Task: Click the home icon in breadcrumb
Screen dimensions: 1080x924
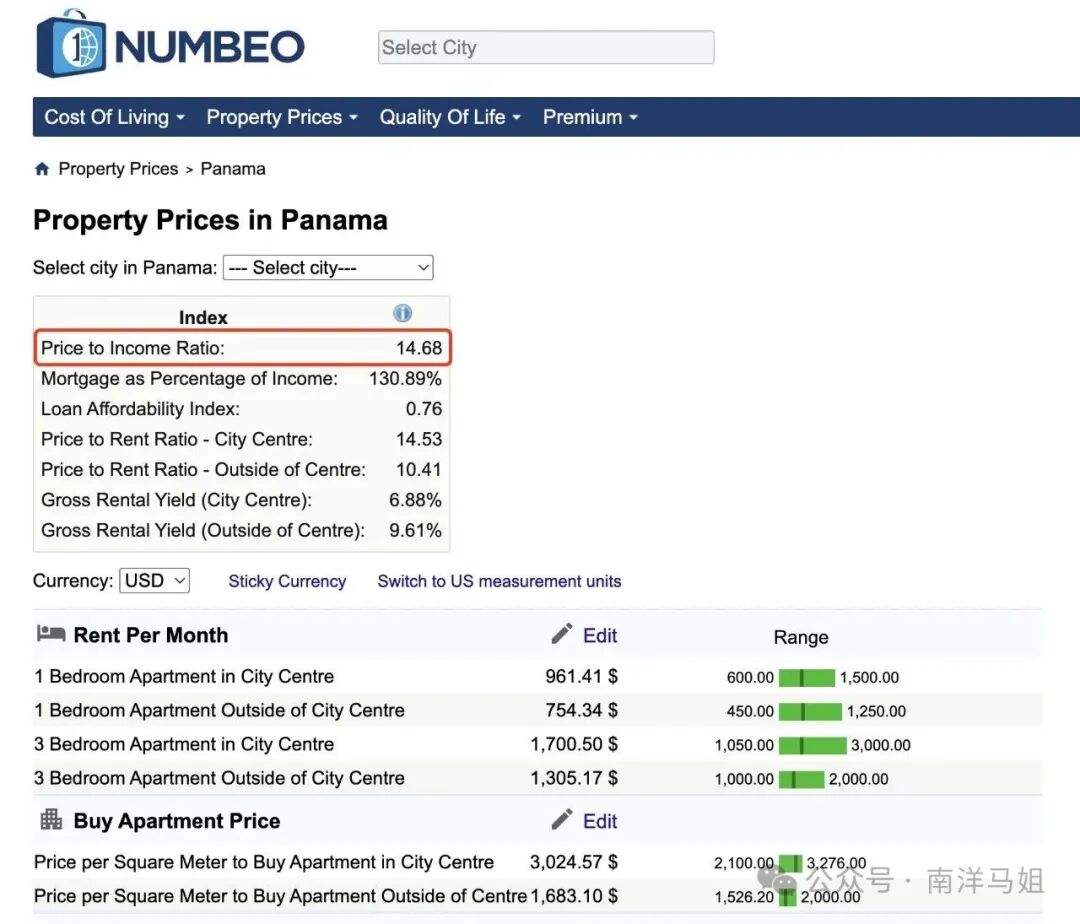Action: 42,169
